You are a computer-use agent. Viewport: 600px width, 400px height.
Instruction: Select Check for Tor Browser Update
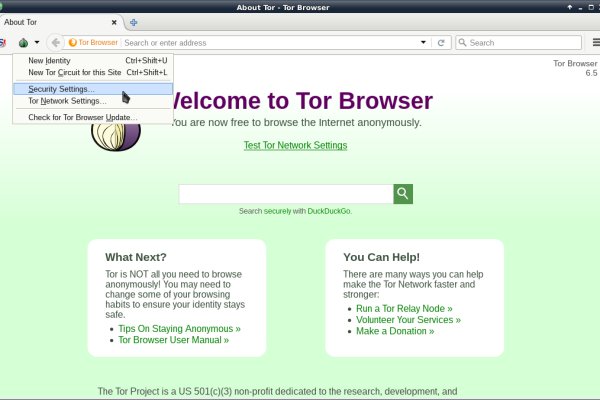83,117
